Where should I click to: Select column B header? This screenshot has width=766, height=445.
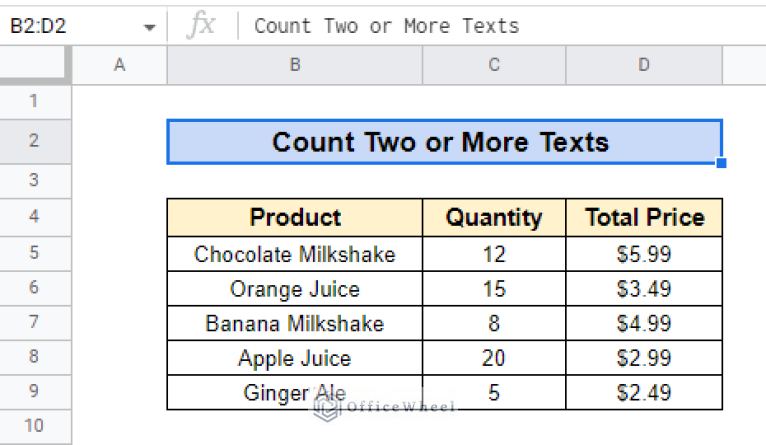coord(295,65)
